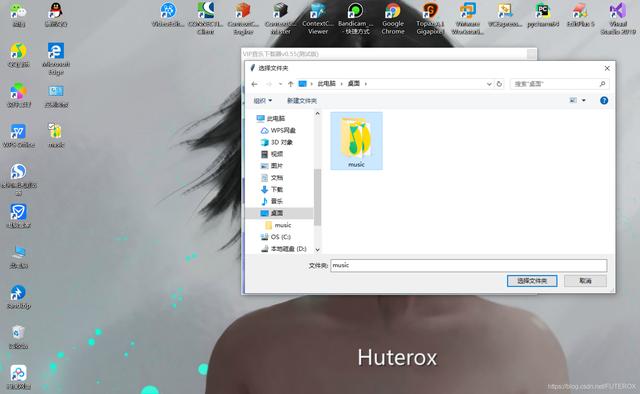This screenshot has height=394, width=640.
Task: Close the 选择文件夹 dialog
Action: tap(607, 68)
